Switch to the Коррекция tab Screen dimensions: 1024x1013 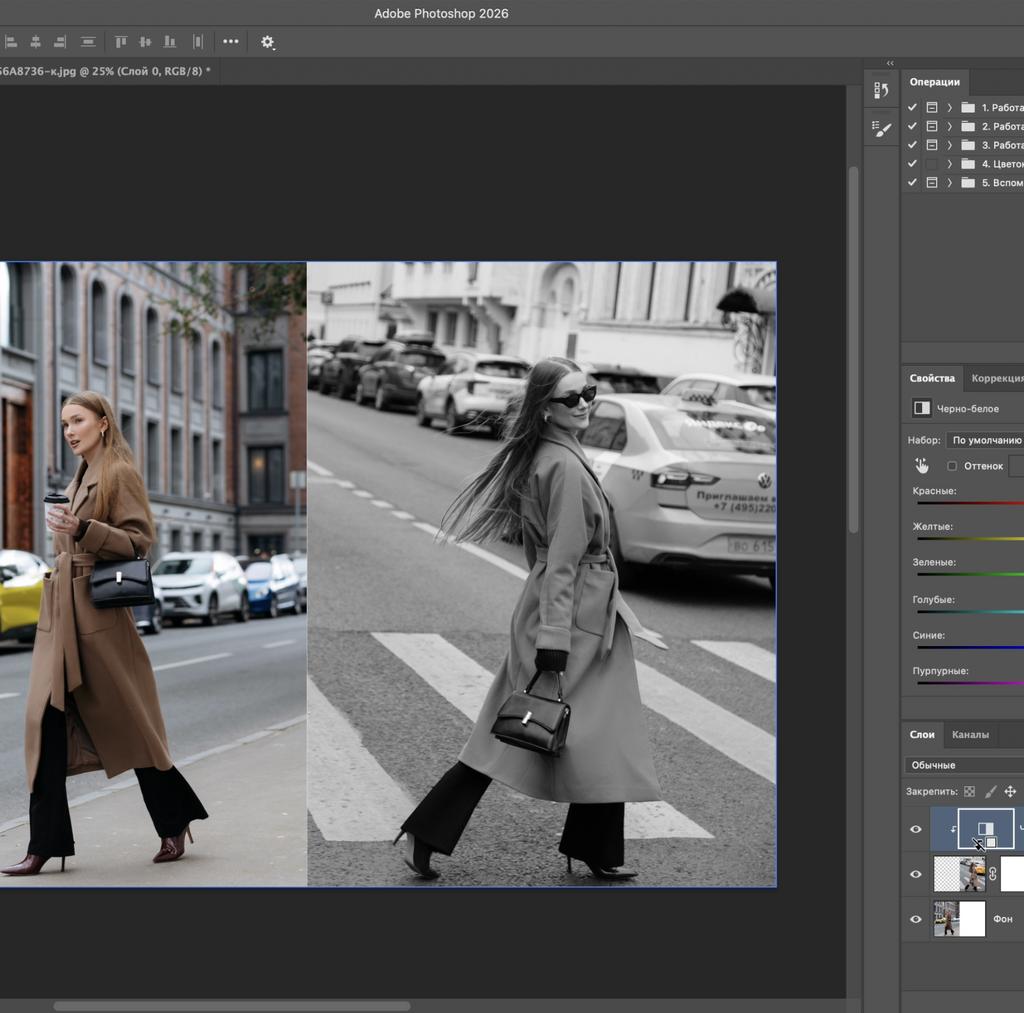(x=999, y=378)
